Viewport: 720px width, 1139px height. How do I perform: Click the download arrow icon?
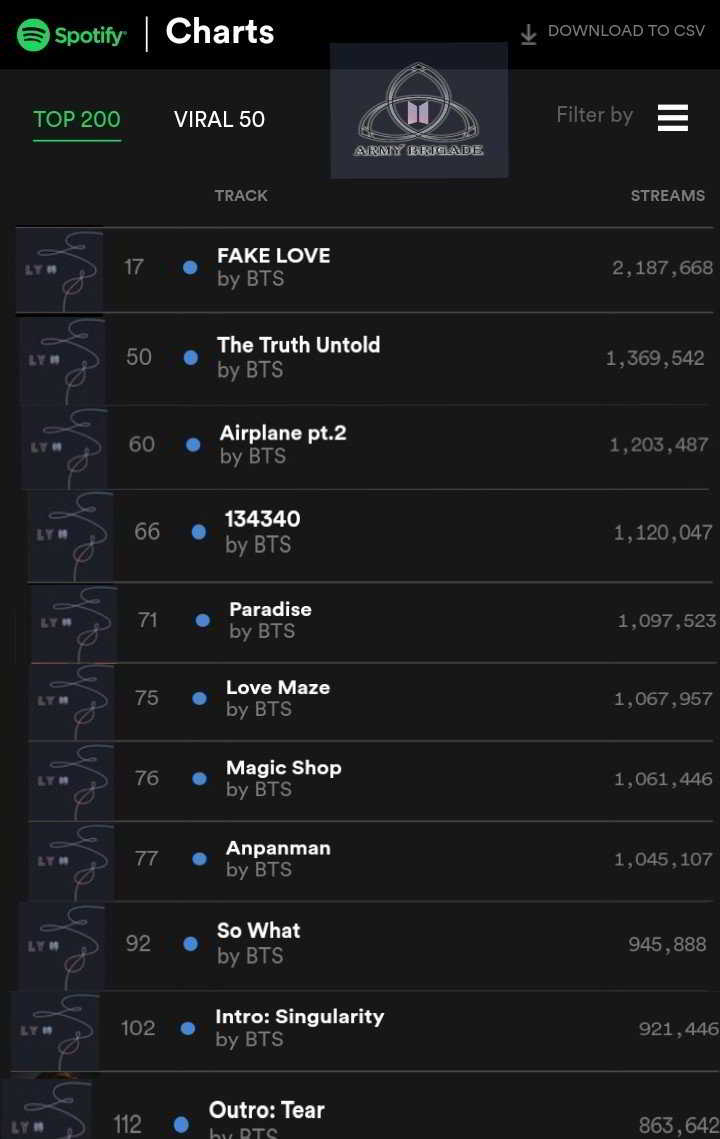click(x=529, y=34)
